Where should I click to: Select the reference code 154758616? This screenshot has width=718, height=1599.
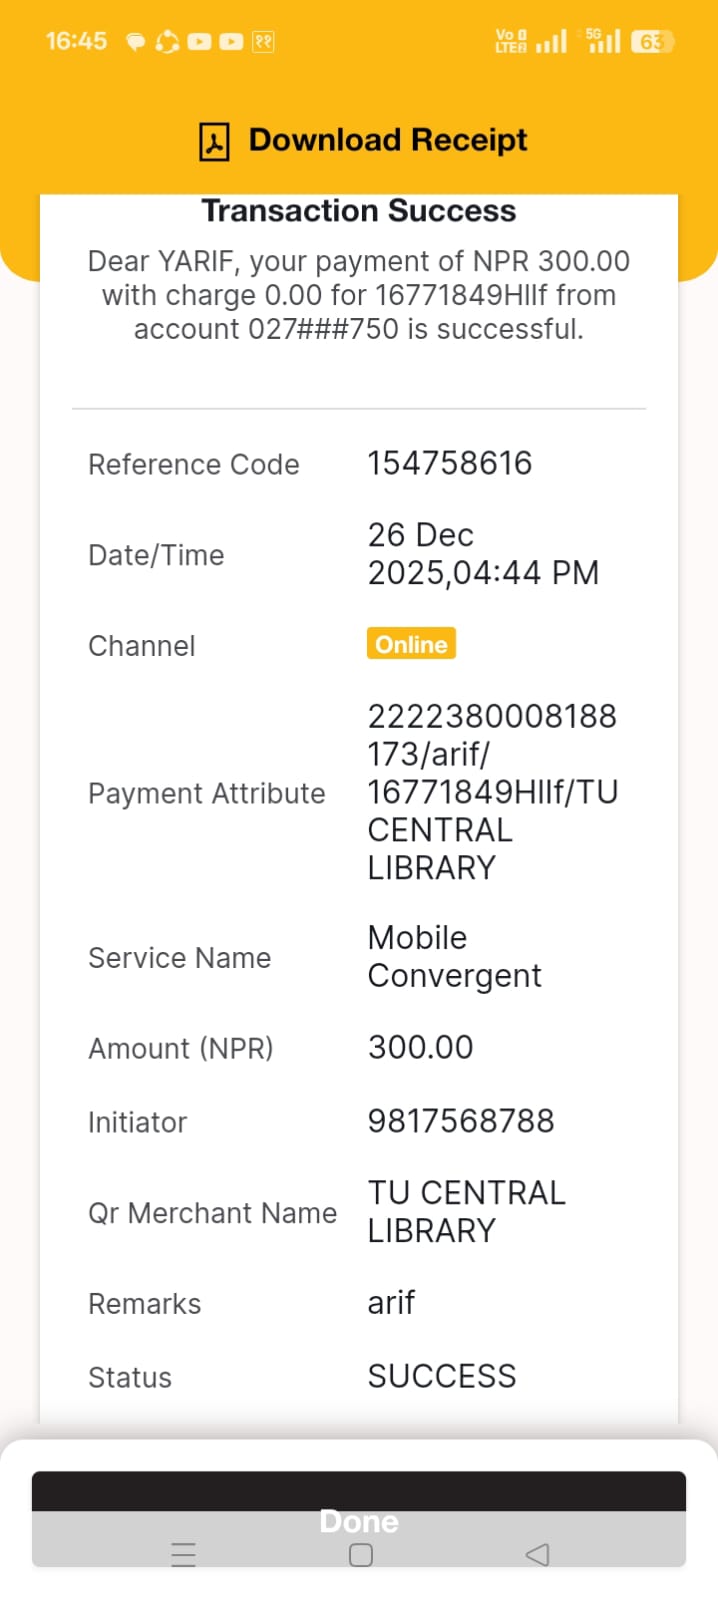450,463
